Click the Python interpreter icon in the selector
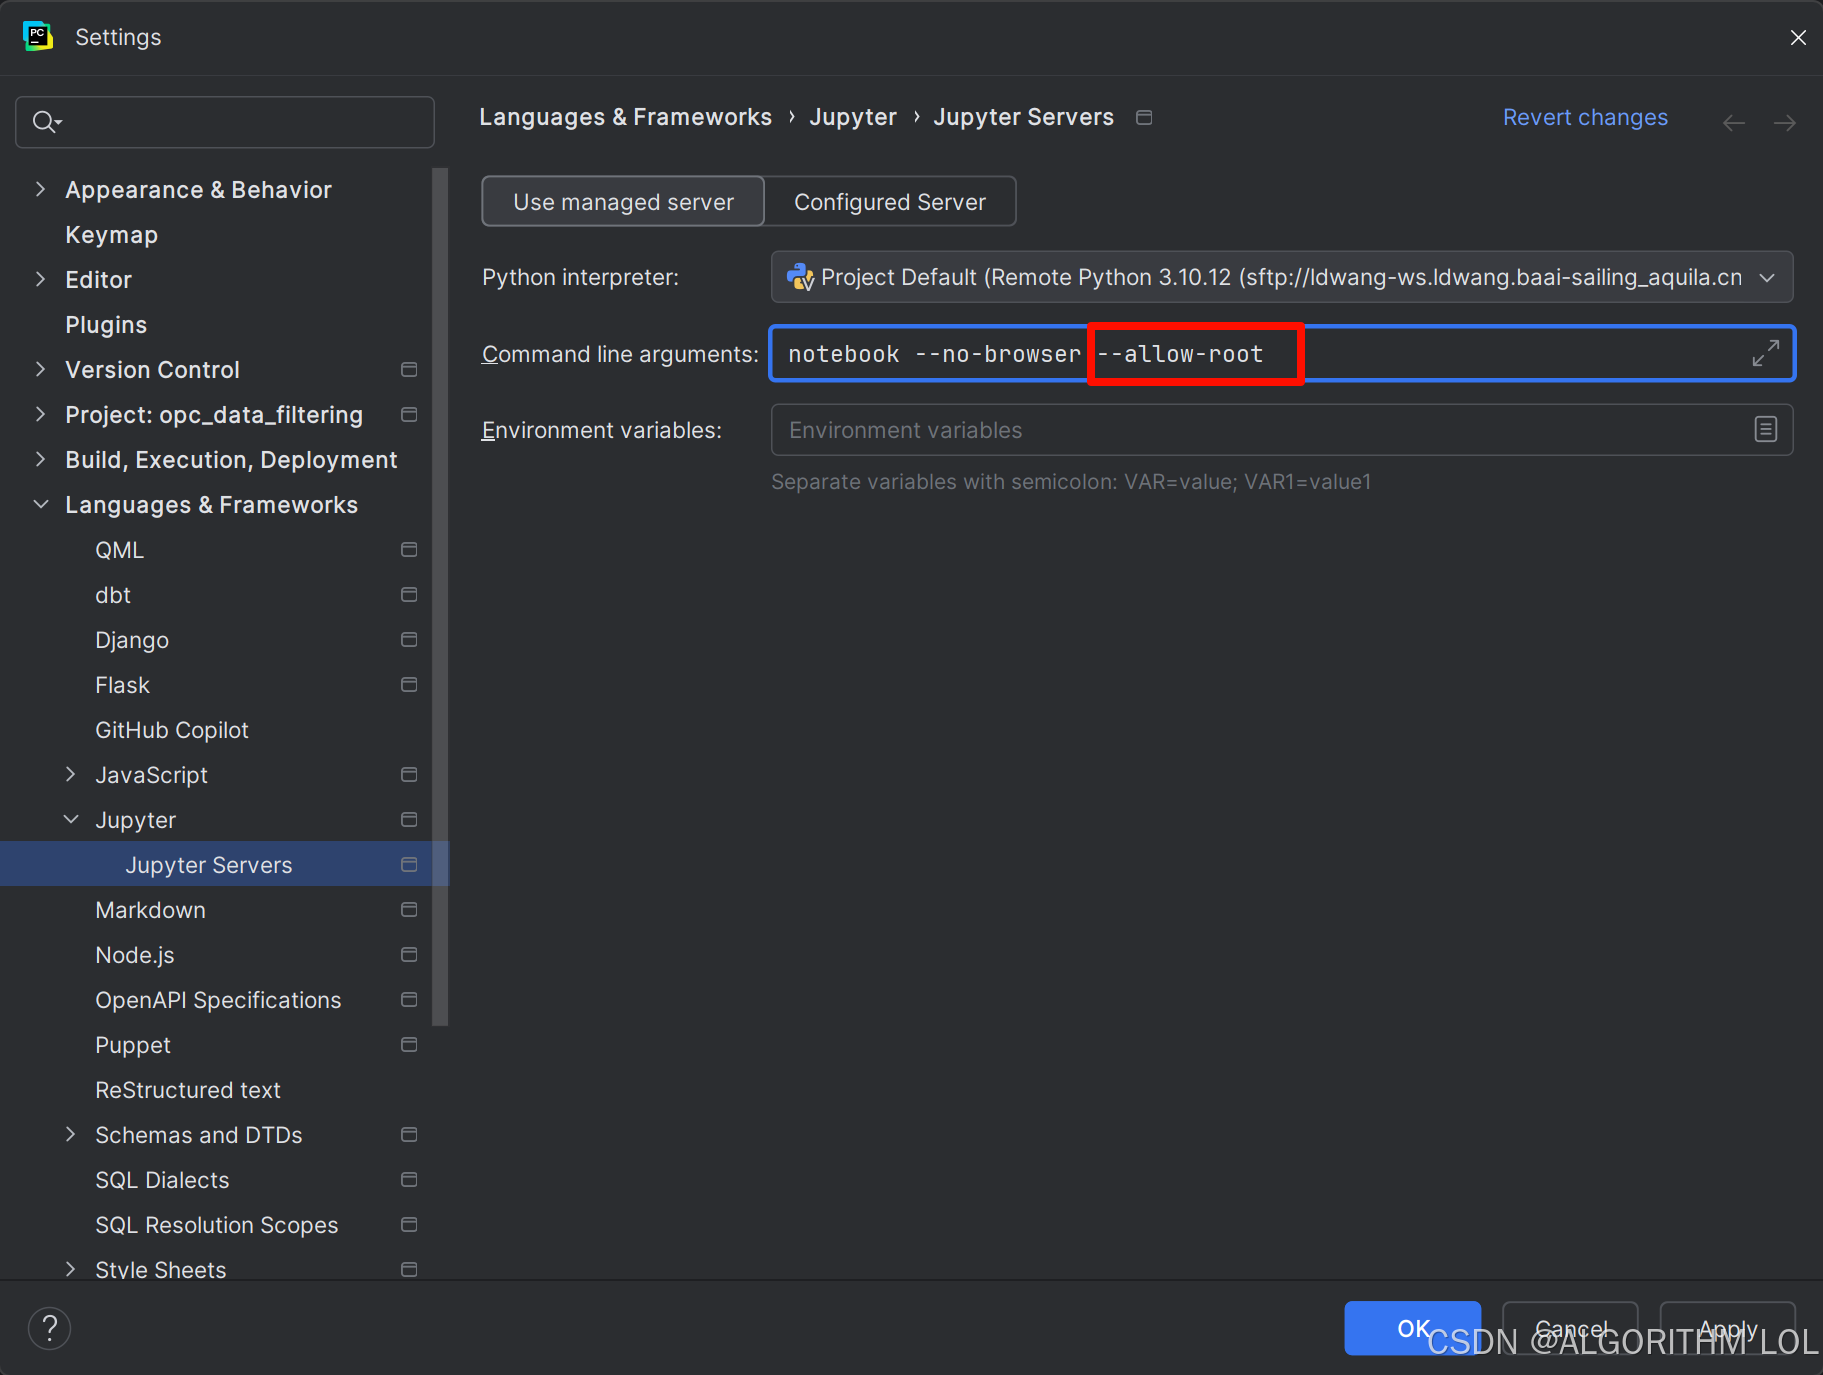This screenshot has width=1823, height=1375. pyautogui.click(x=800, y=277)
